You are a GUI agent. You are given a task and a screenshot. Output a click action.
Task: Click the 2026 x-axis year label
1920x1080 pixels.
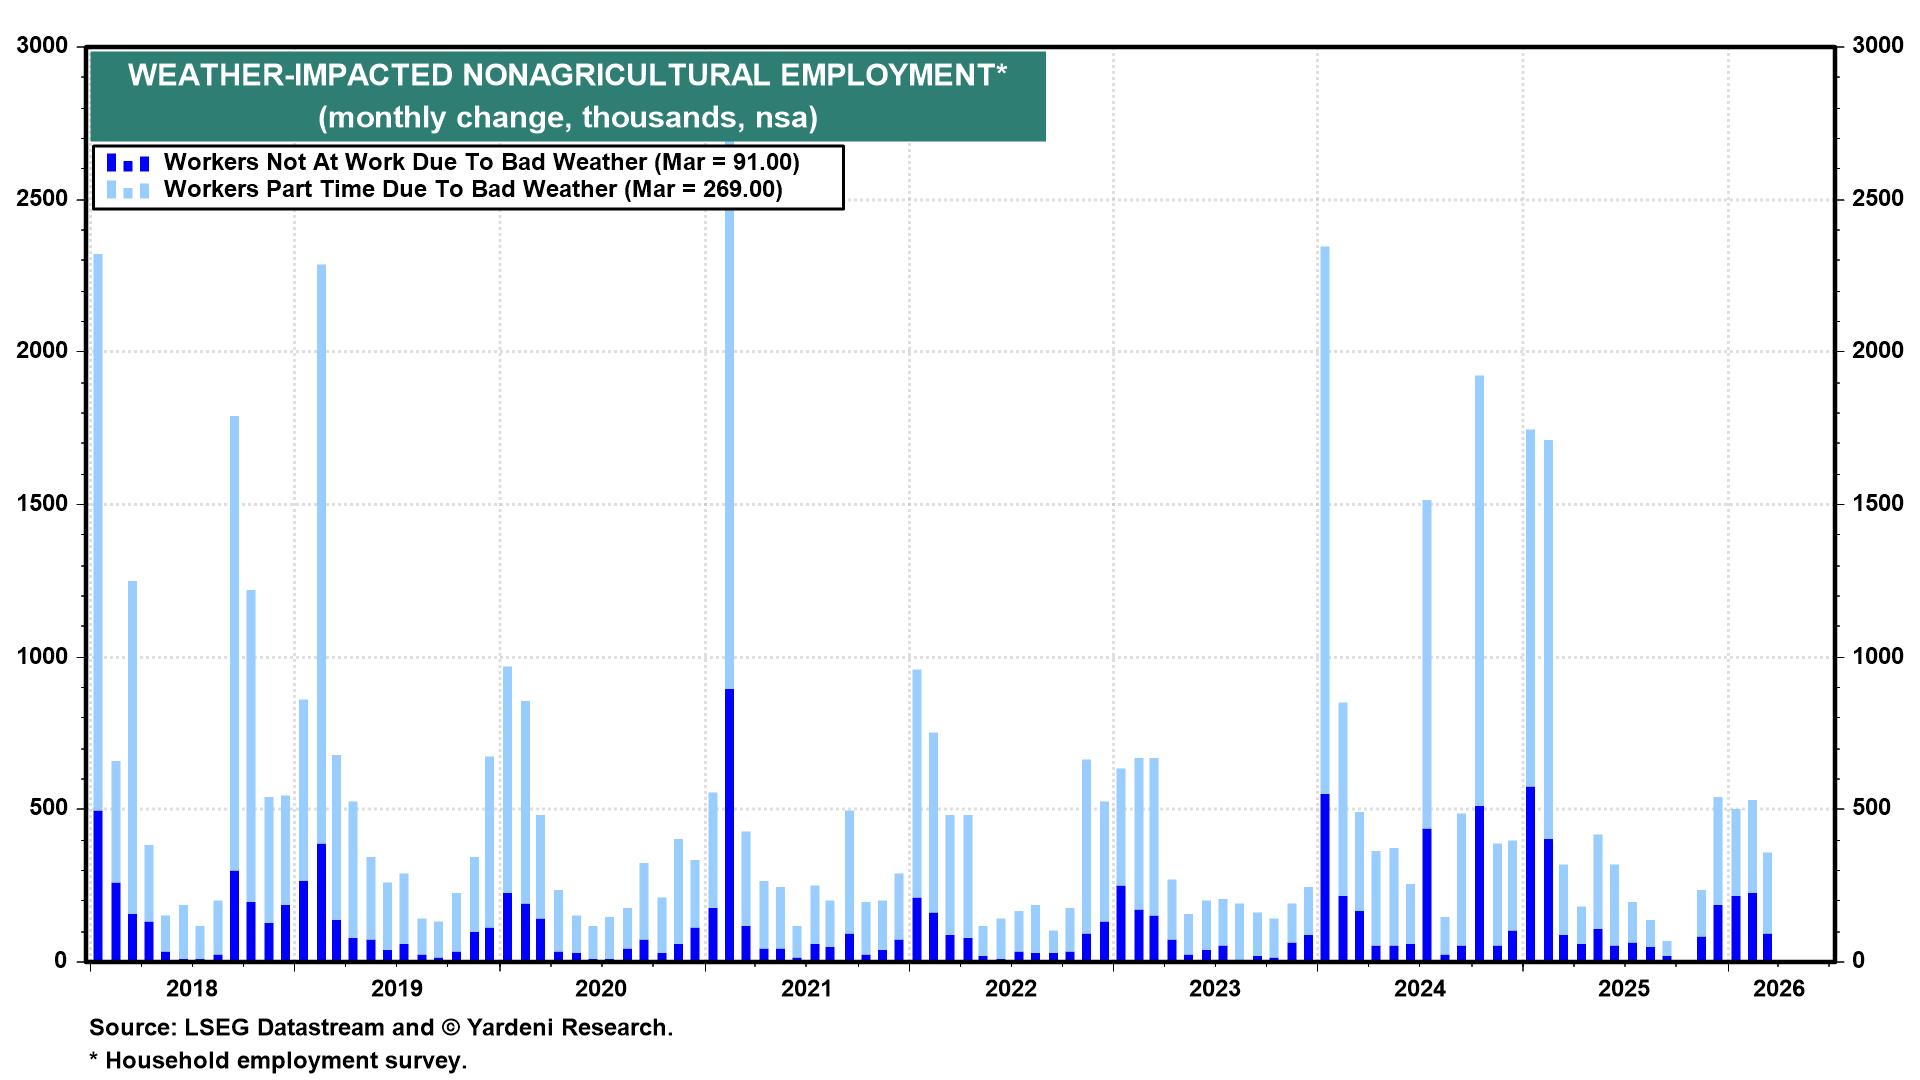(x=1780, y=989)
